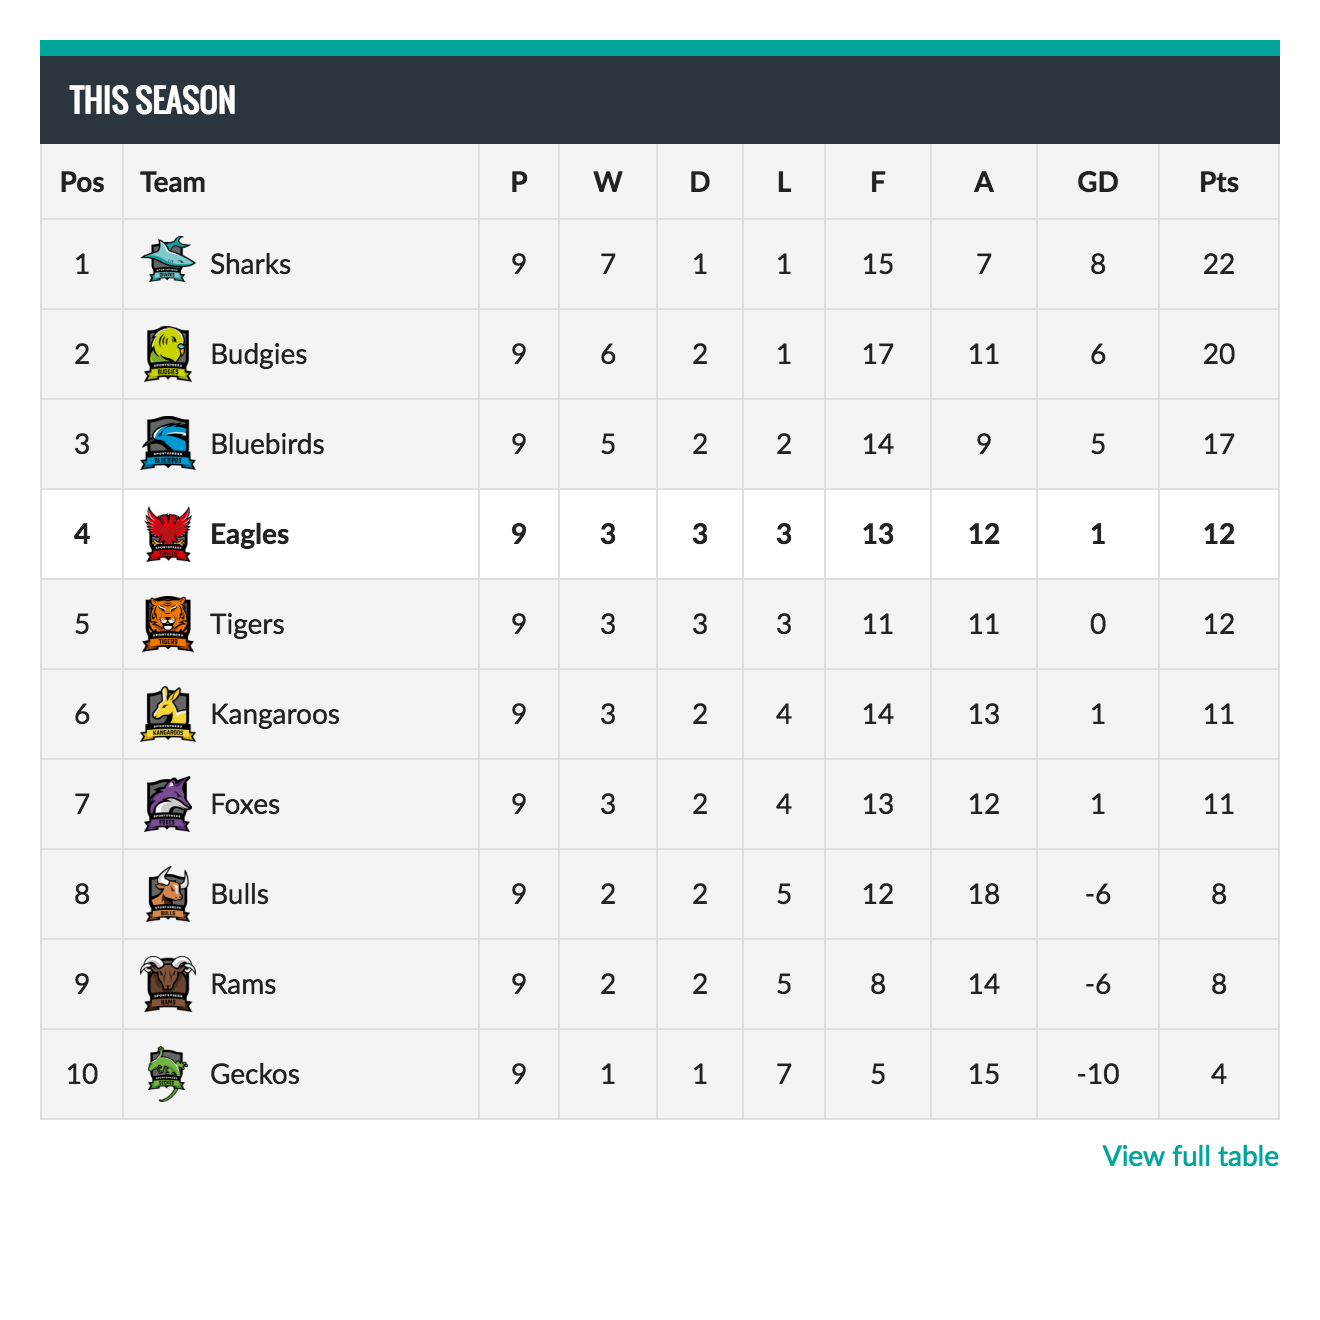Click the THIS SEASON heading
Image resolution: width=1320 pixels, height=1320 pixels.
[152, 100]
